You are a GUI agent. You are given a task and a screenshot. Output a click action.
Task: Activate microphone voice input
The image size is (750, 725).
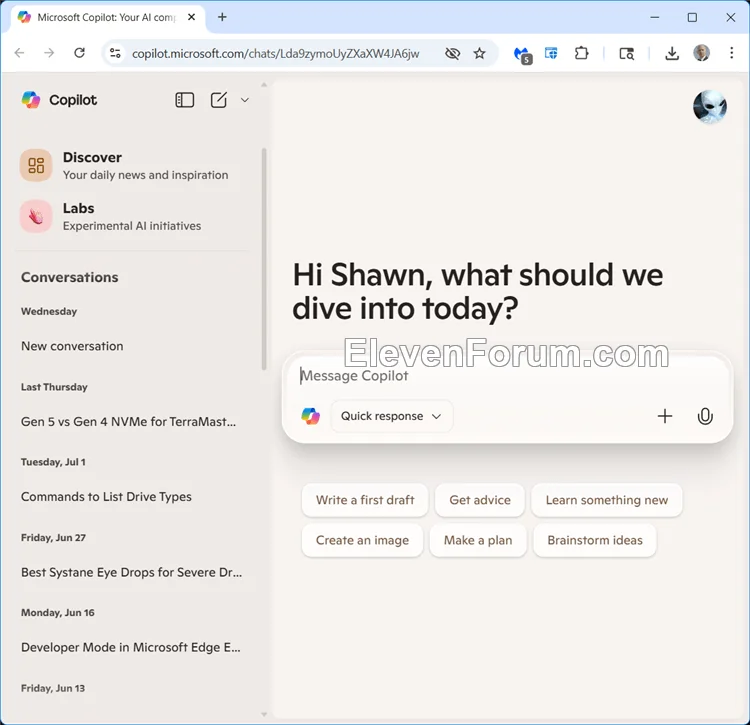point(705,416)
